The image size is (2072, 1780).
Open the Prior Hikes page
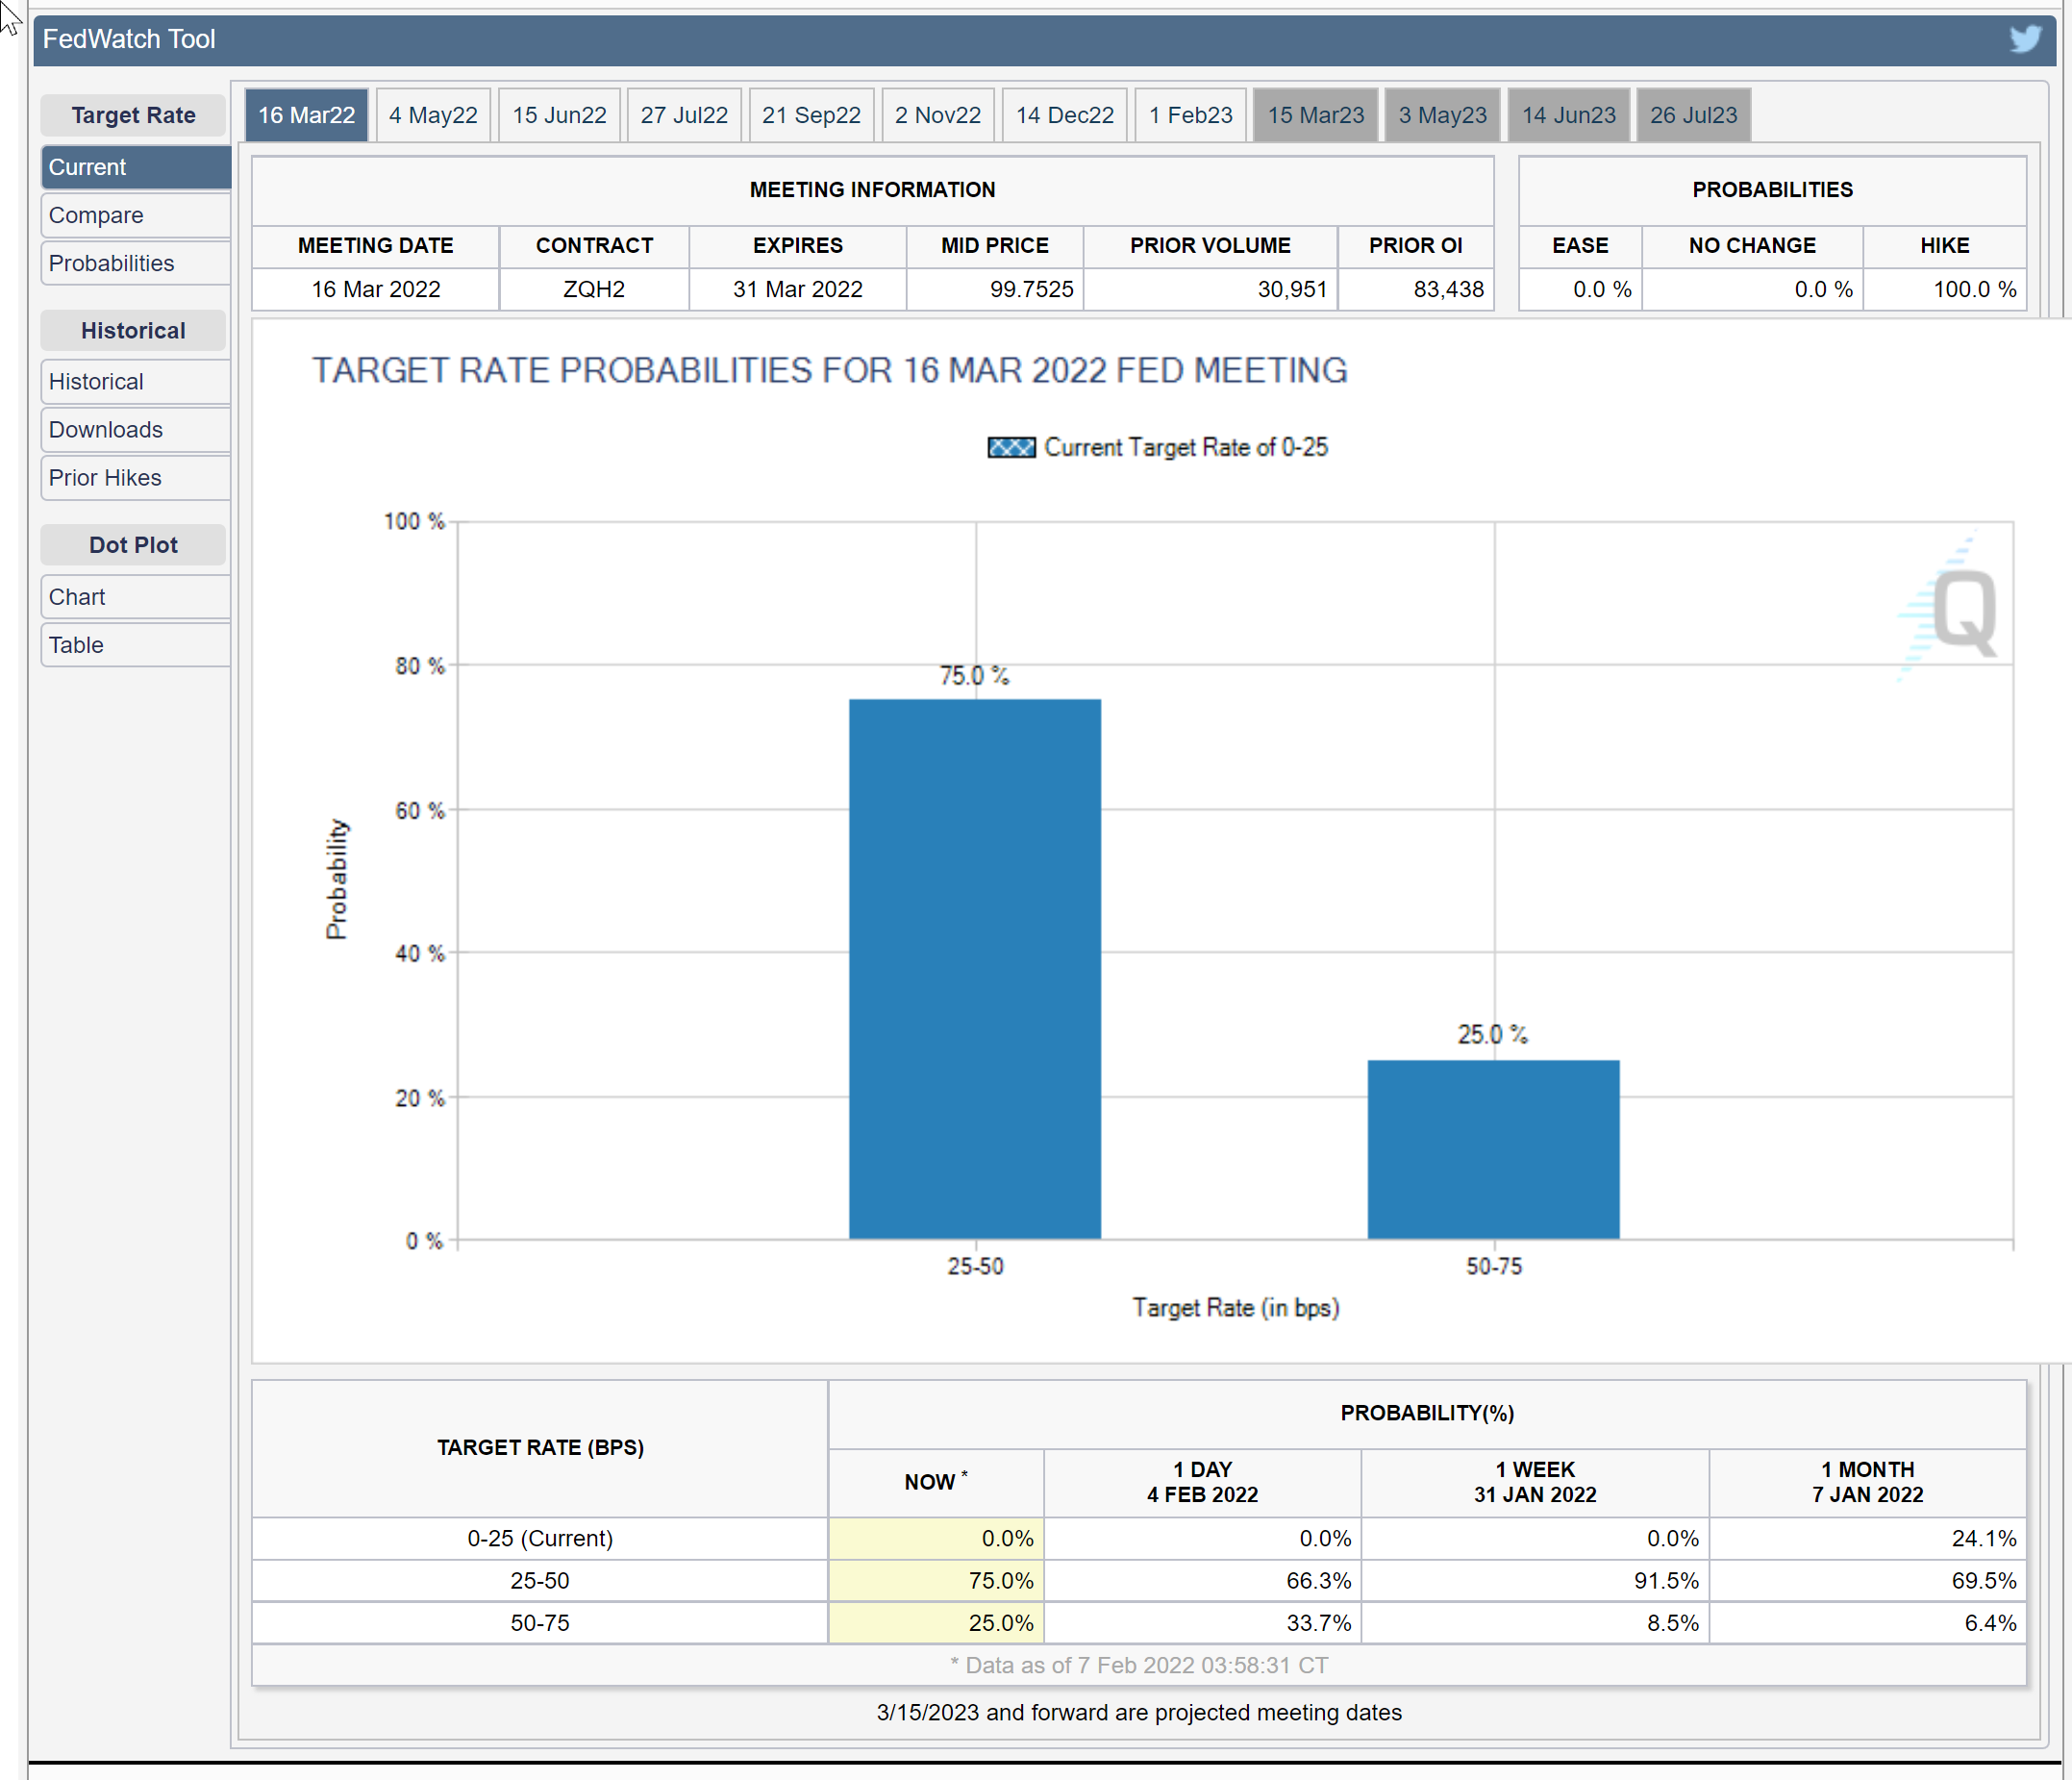point(135,477)
